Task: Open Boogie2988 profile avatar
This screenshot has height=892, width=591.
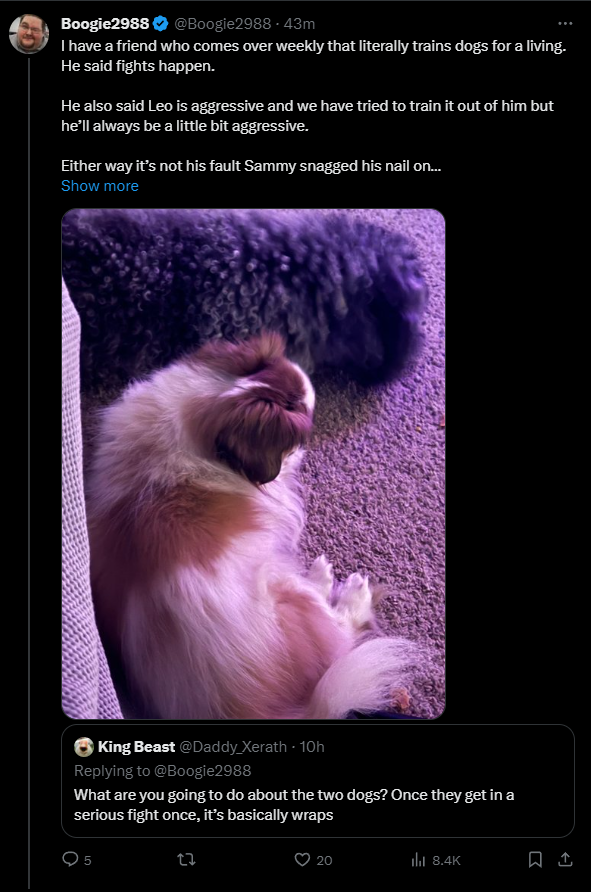Action: (29, 34)
